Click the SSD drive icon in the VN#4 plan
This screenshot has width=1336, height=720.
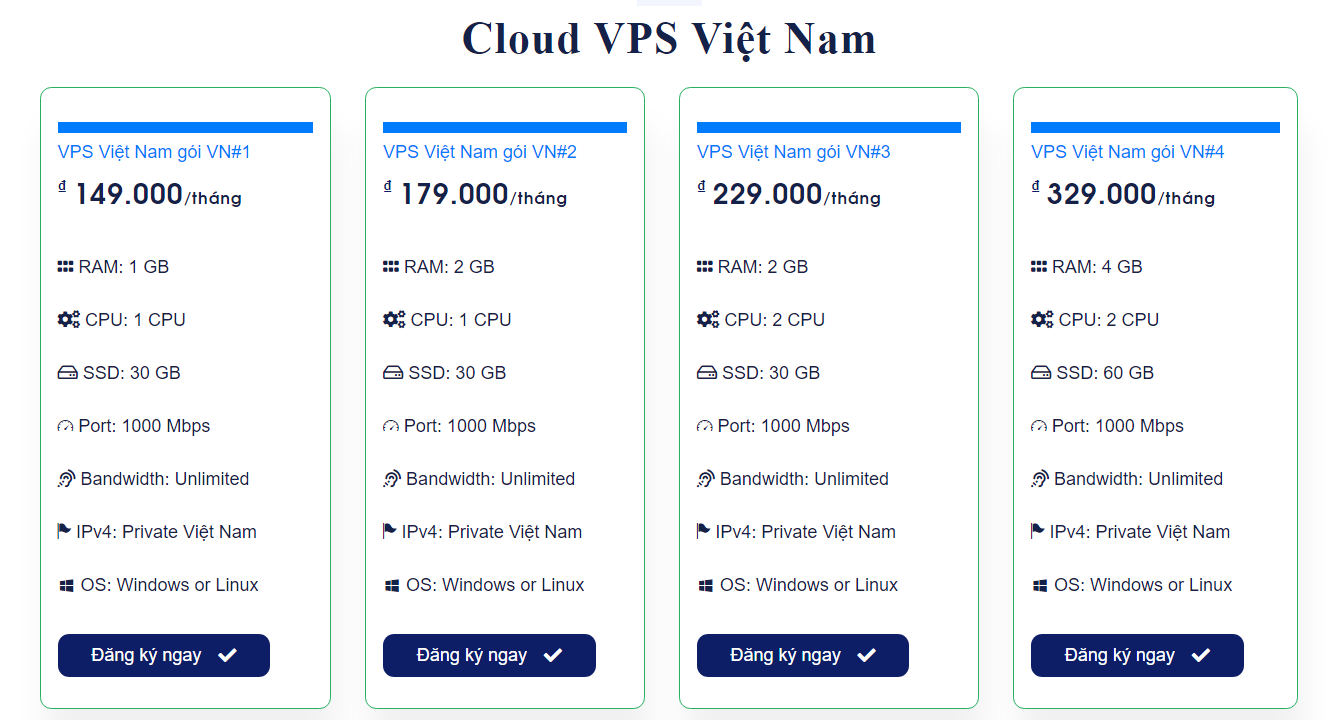(1041, 373)
